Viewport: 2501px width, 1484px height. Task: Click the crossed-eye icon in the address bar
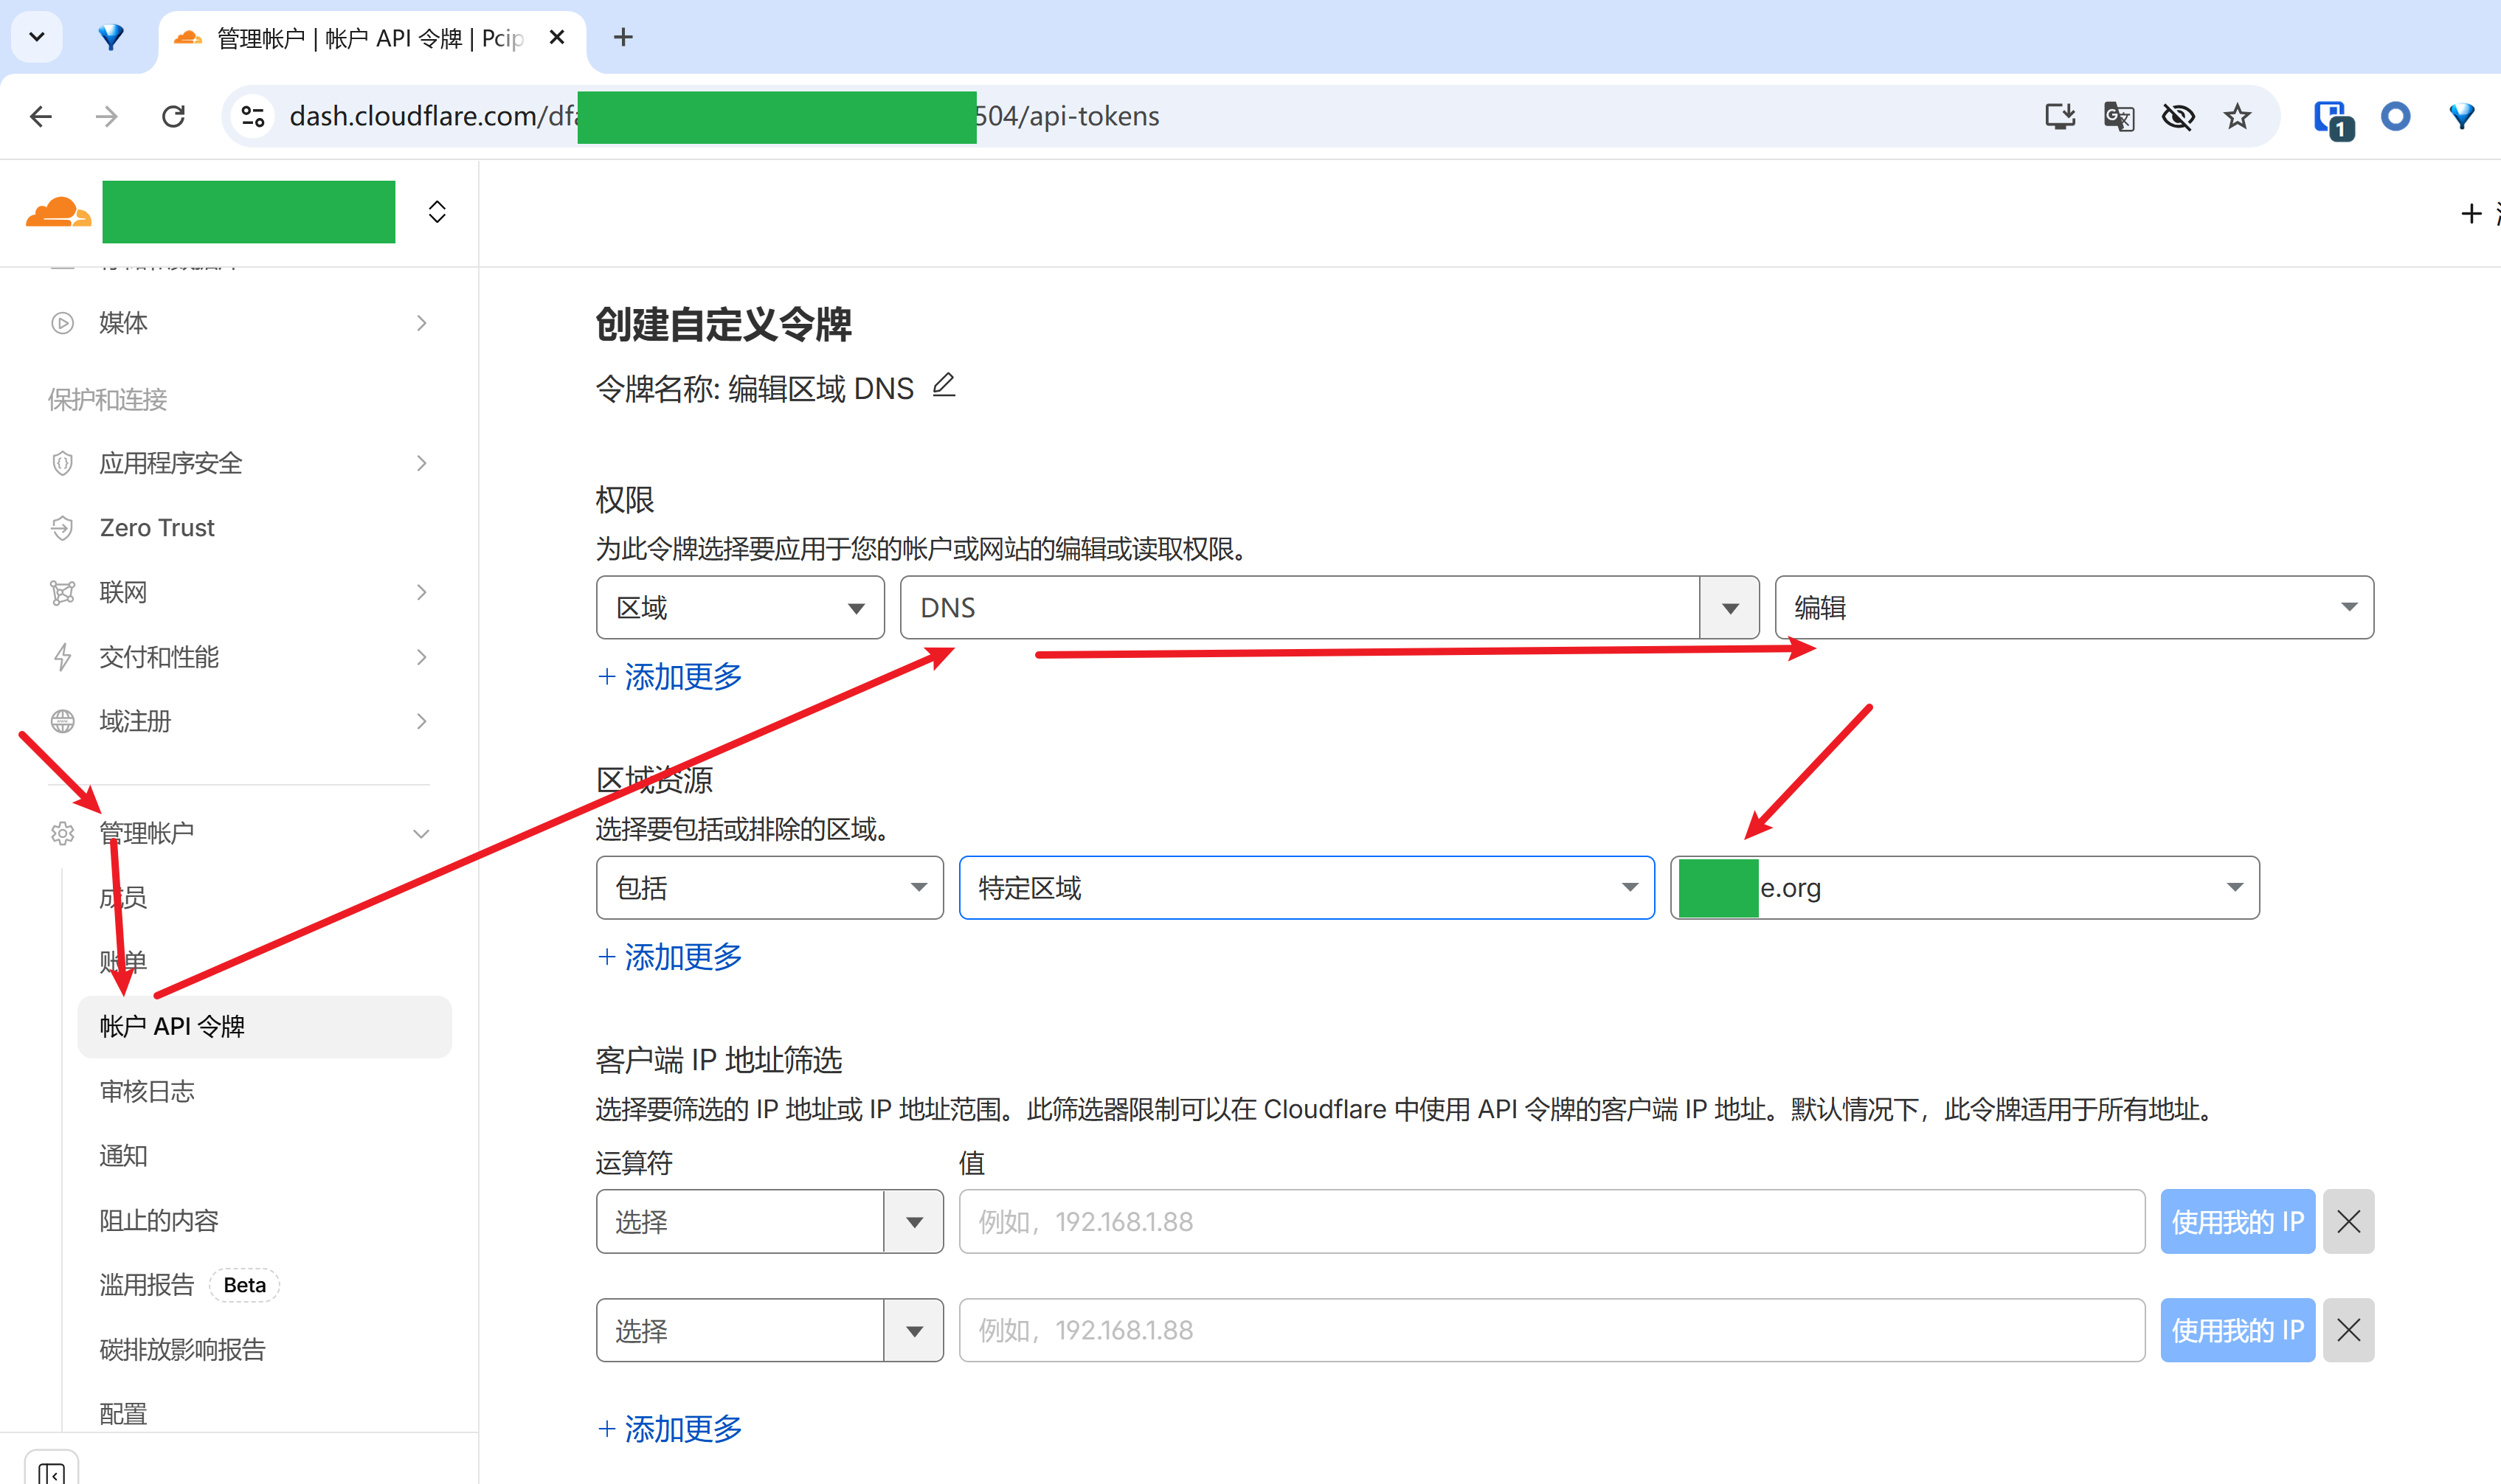[x=2177, y=117]
